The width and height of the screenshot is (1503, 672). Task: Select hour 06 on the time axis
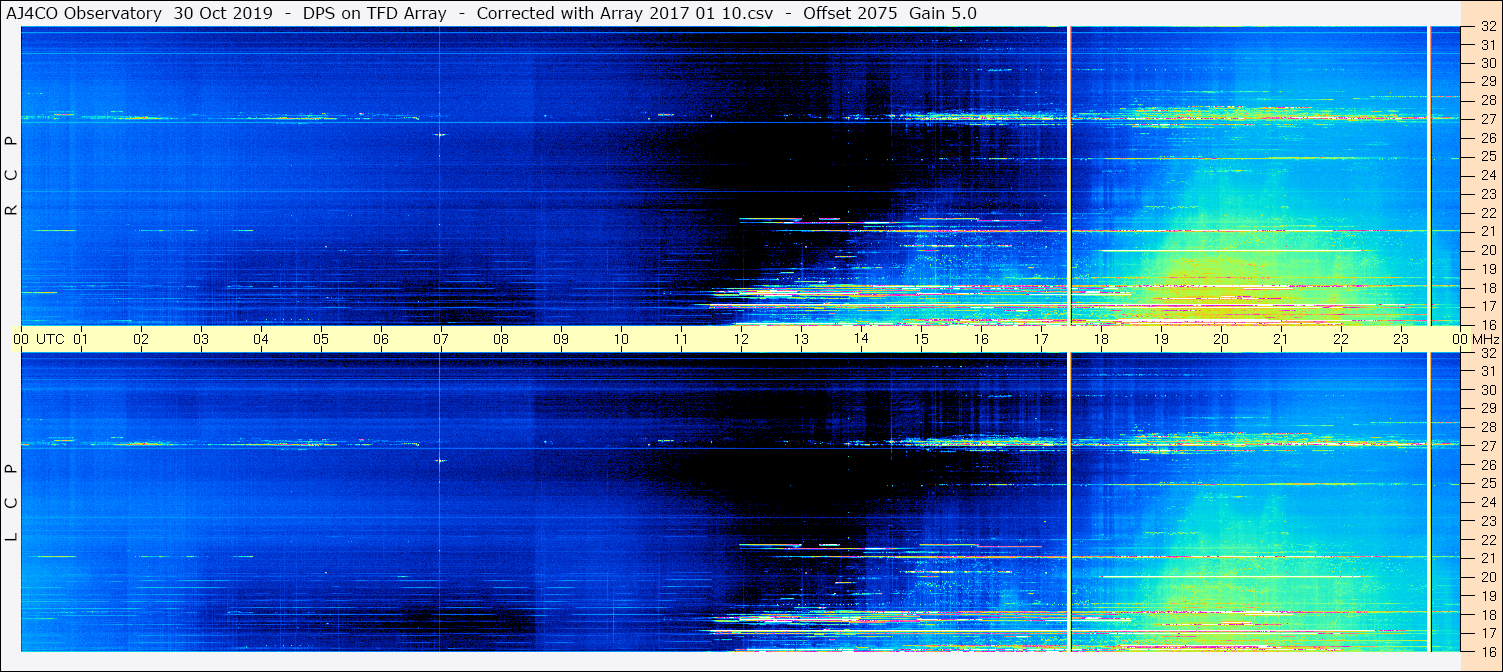(x=381, y=339)
